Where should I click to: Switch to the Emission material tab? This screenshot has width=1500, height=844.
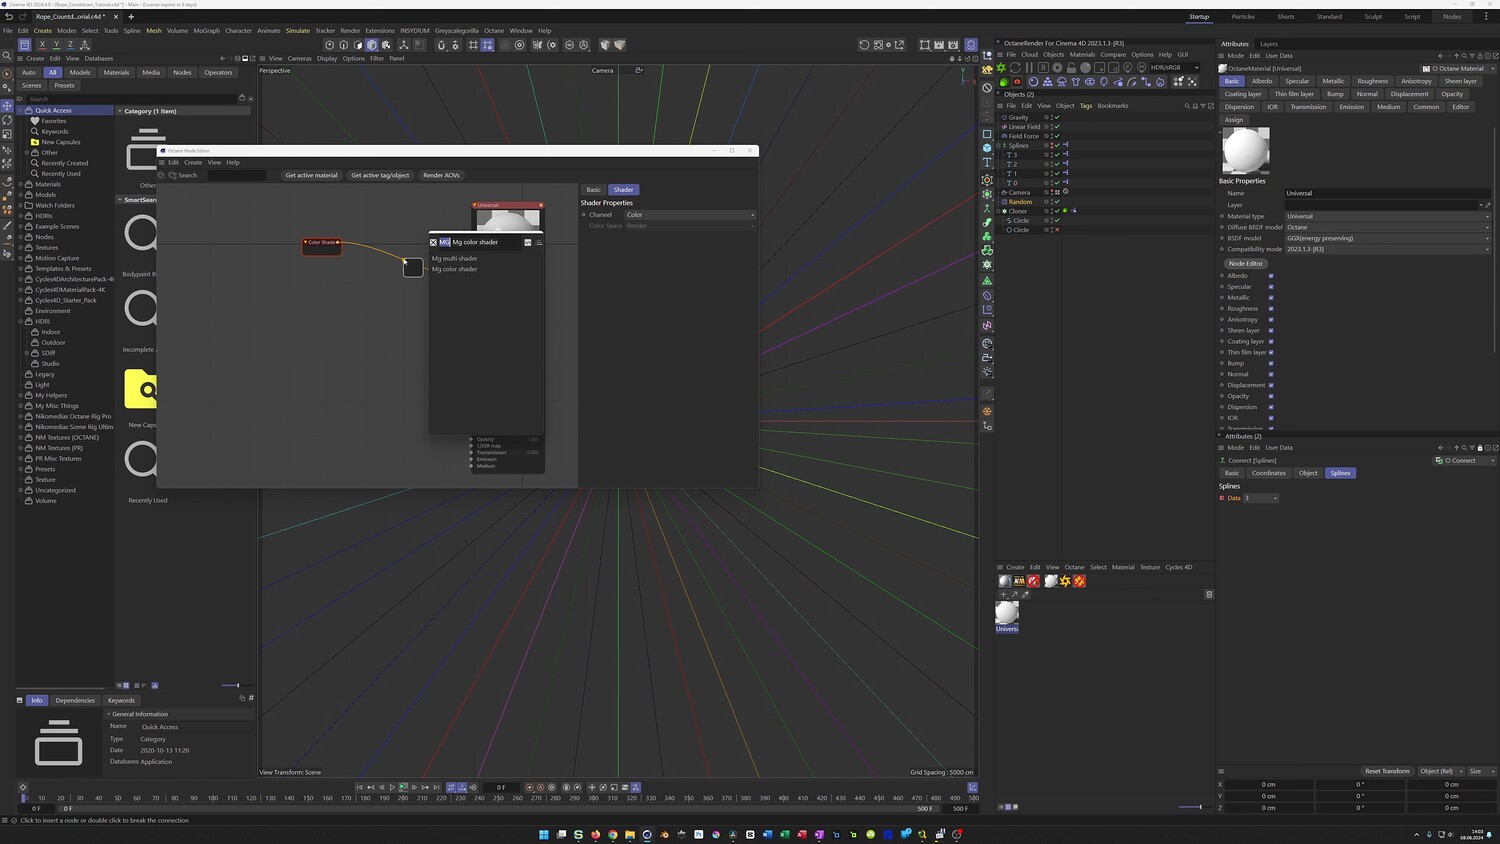coord(1351,107)
